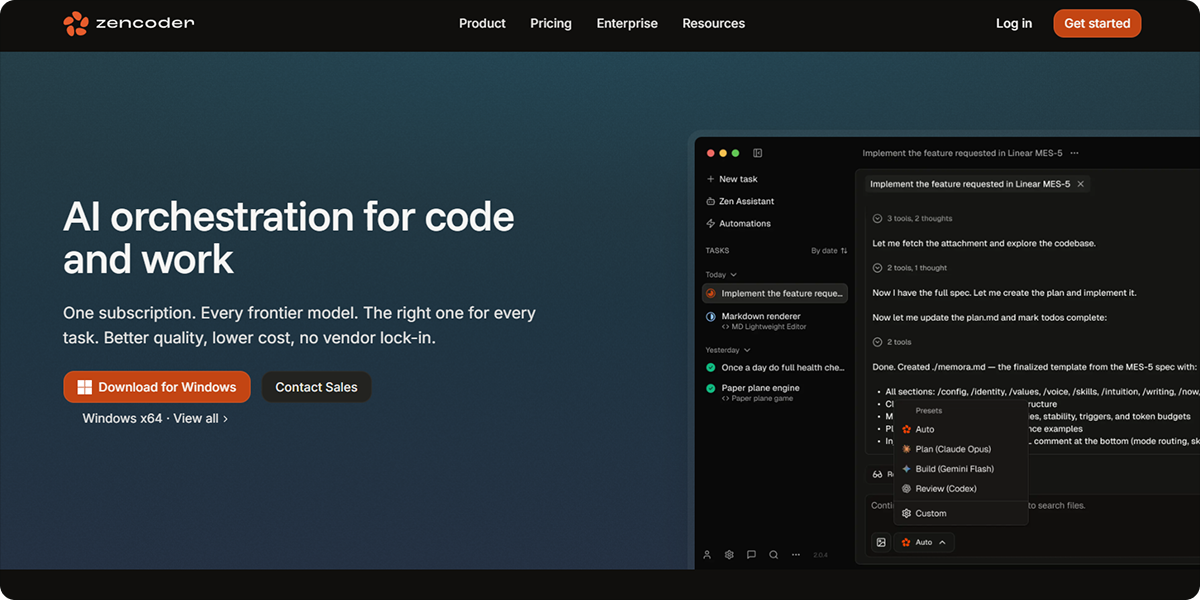The image size is (1200, 600).
Task: Open the more options dots in sidebar footer
Action: [x=795, y=555]
